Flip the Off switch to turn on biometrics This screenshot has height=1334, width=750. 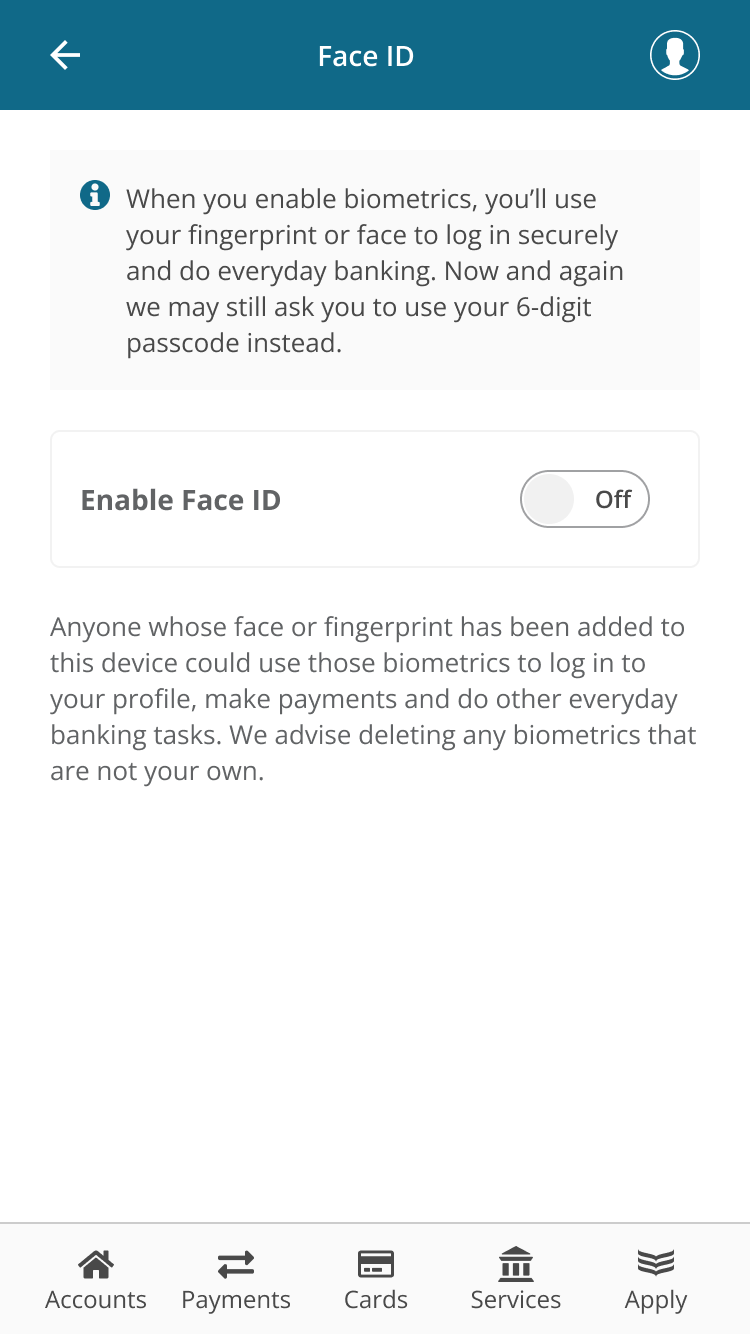tap(584, 498)
